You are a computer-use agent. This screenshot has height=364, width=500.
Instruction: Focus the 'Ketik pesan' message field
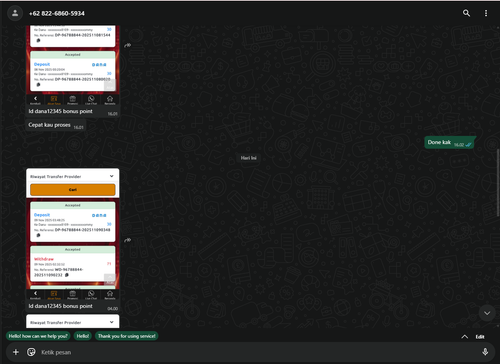pyautogui.click(x=258, y=352)
